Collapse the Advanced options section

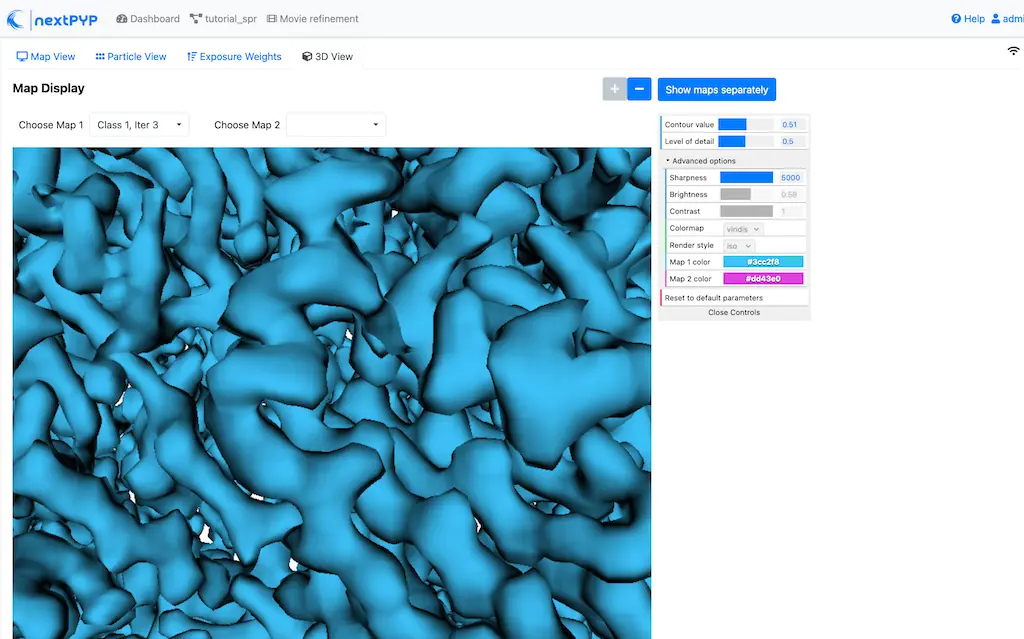[702, 161]
